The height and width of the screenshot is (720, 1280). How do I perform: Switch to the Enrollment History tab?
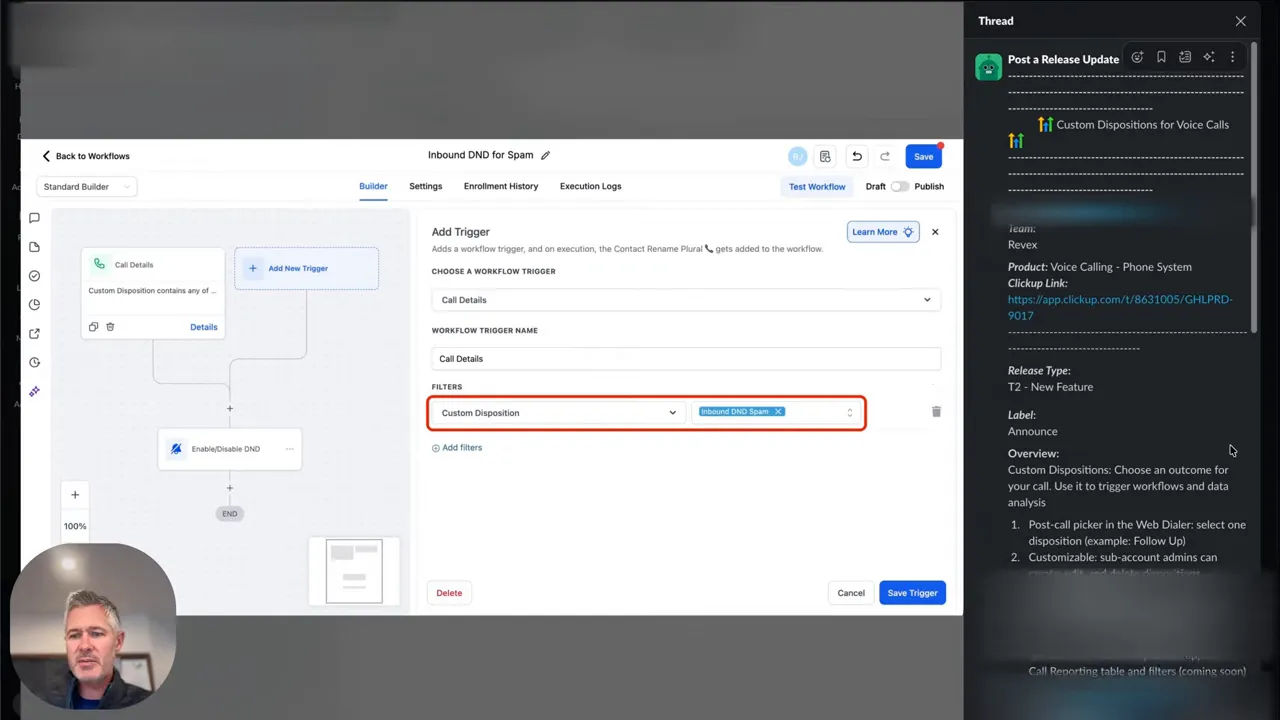click(500, 186)
